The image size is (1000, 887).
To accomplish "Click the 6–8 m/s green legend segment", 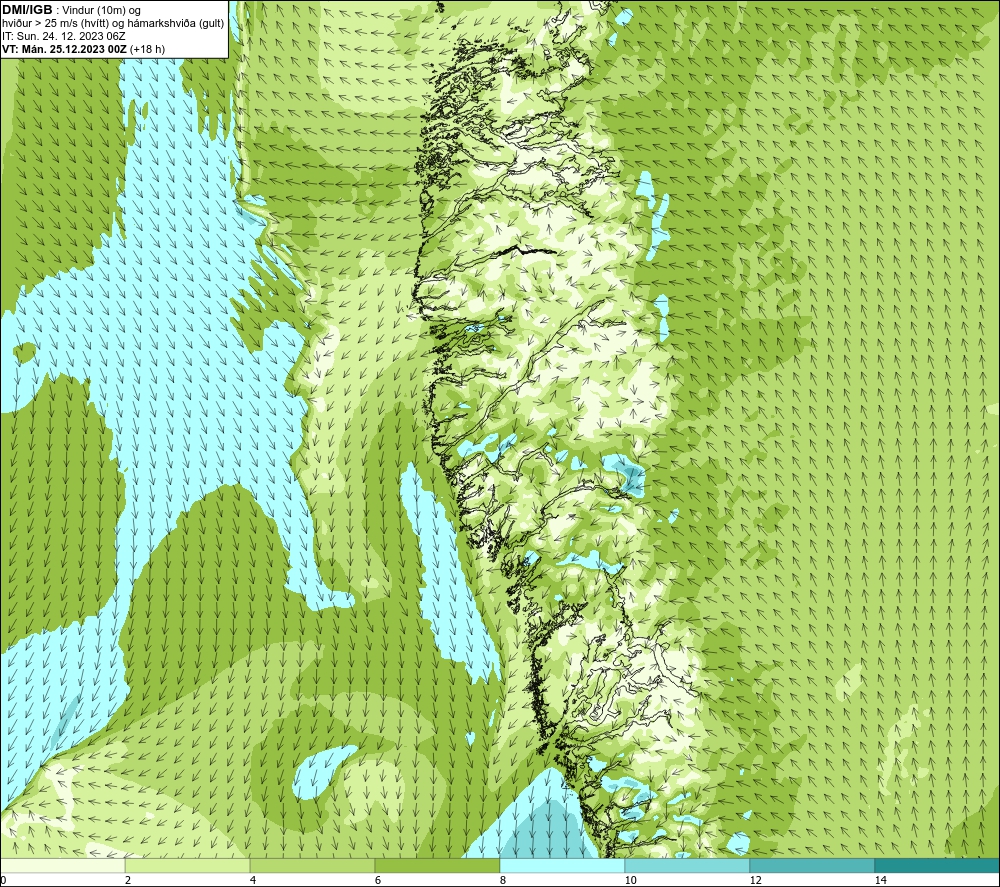I will pyautogui.click(x=438, y=866).
